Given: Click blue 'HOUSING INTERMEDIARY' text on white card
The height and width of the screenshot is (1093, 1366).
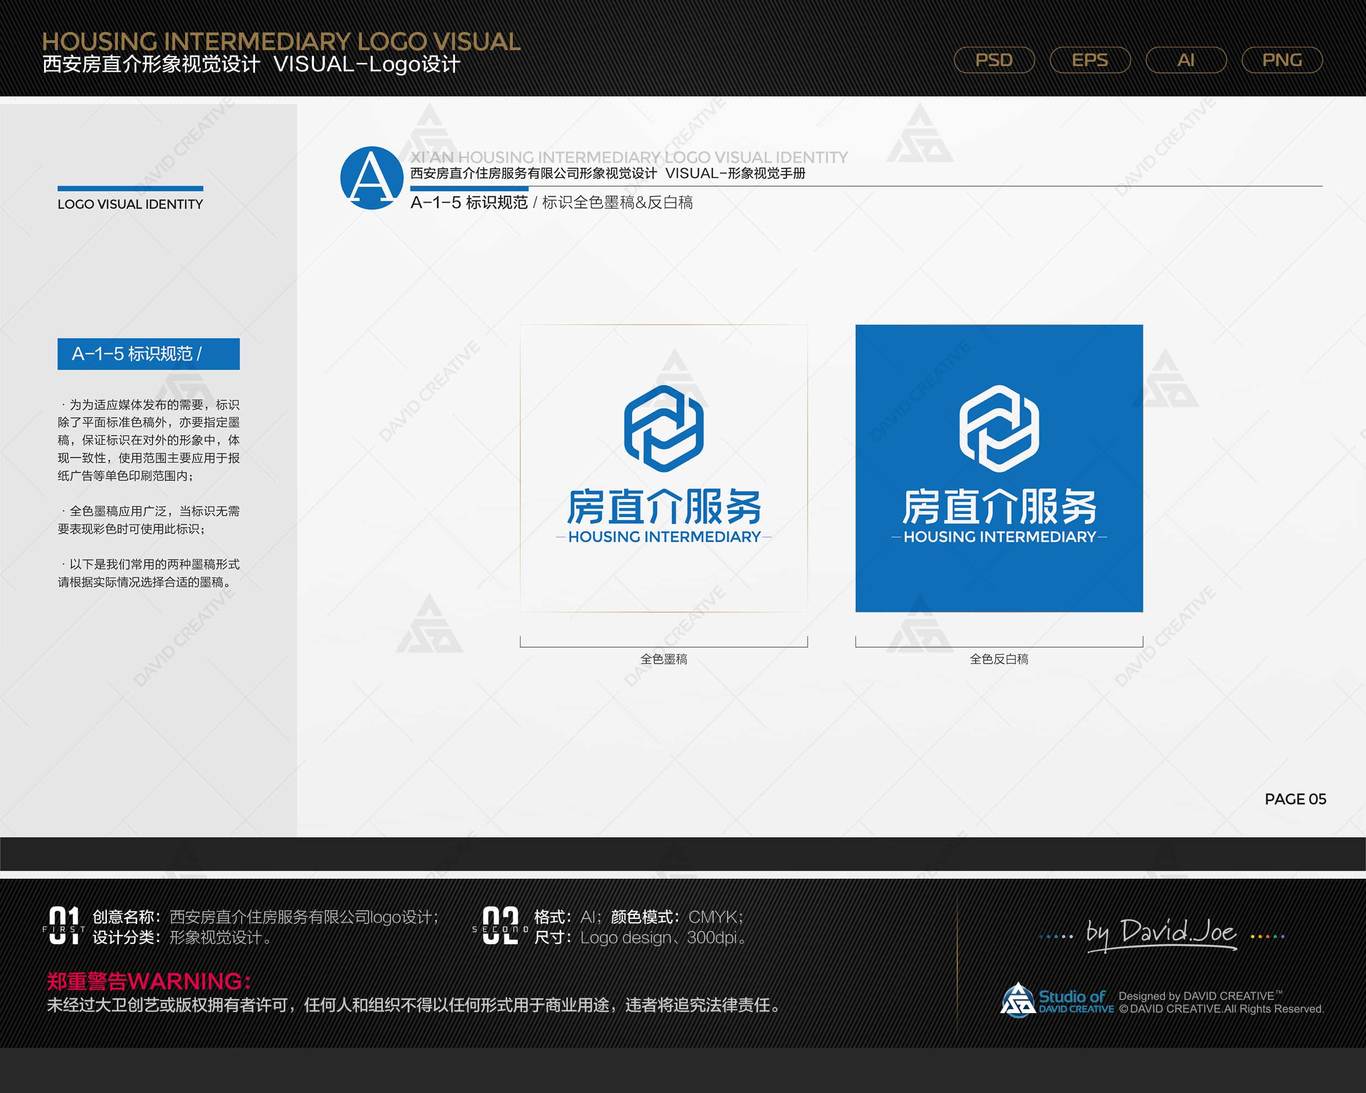Looking at the screenshot, I should tap(664, 537).
